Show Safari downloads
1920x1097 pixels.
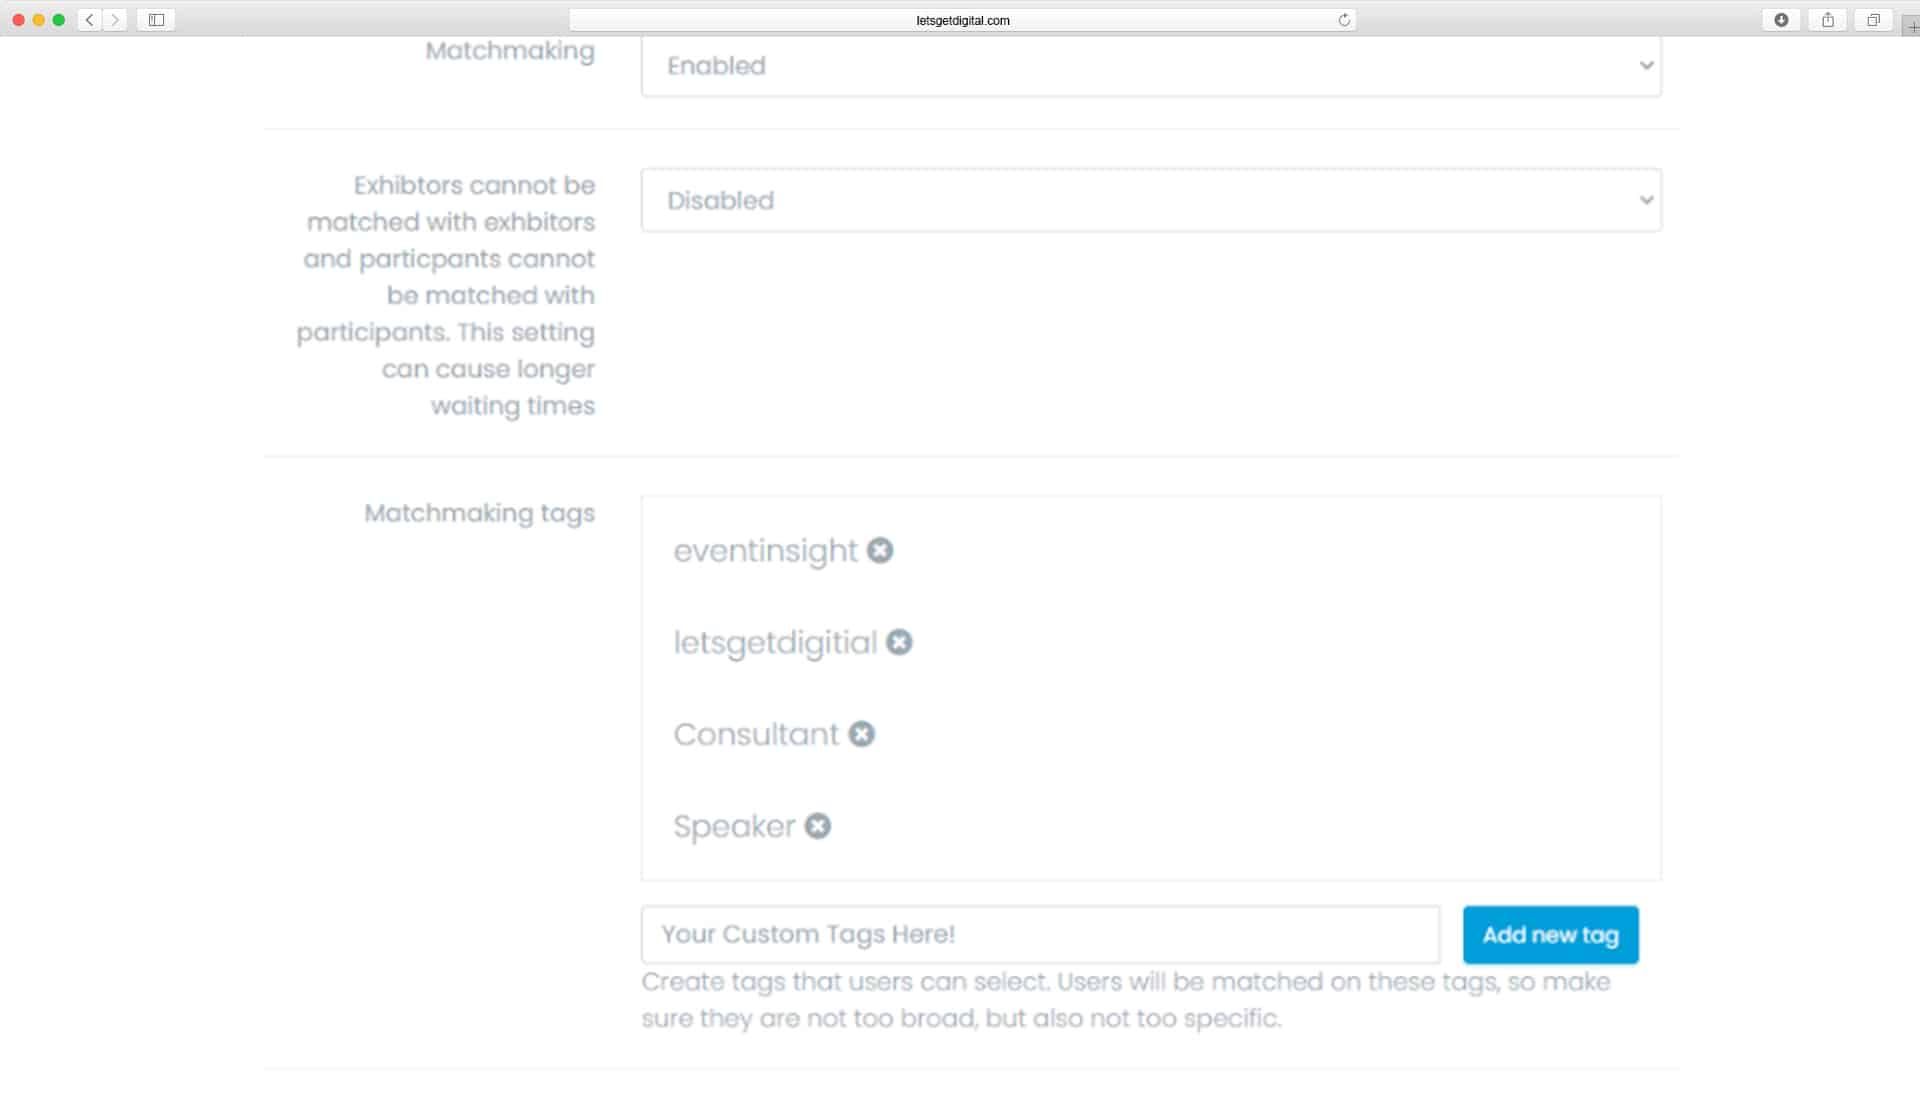(x=1781, y=20)
